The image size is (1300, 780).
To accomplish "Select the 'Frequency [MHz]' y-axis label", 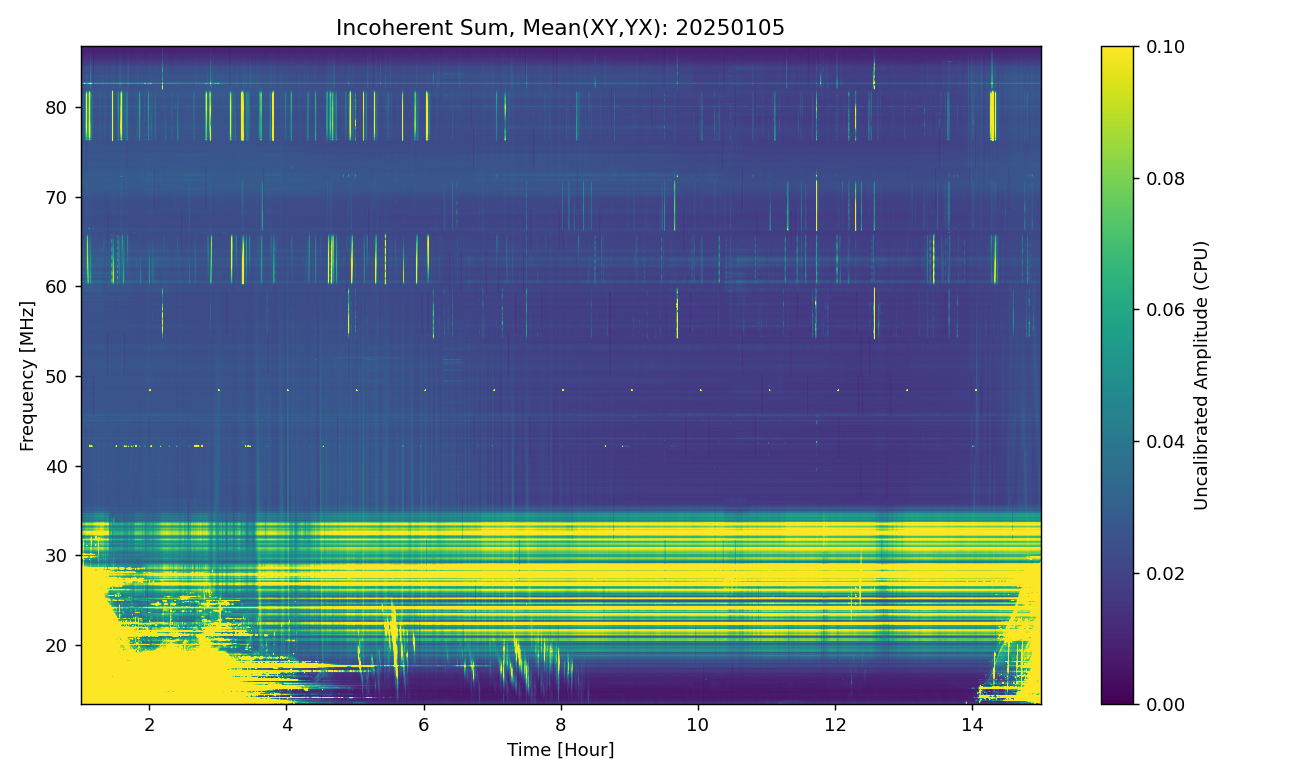I will click(x=27, y=375).
